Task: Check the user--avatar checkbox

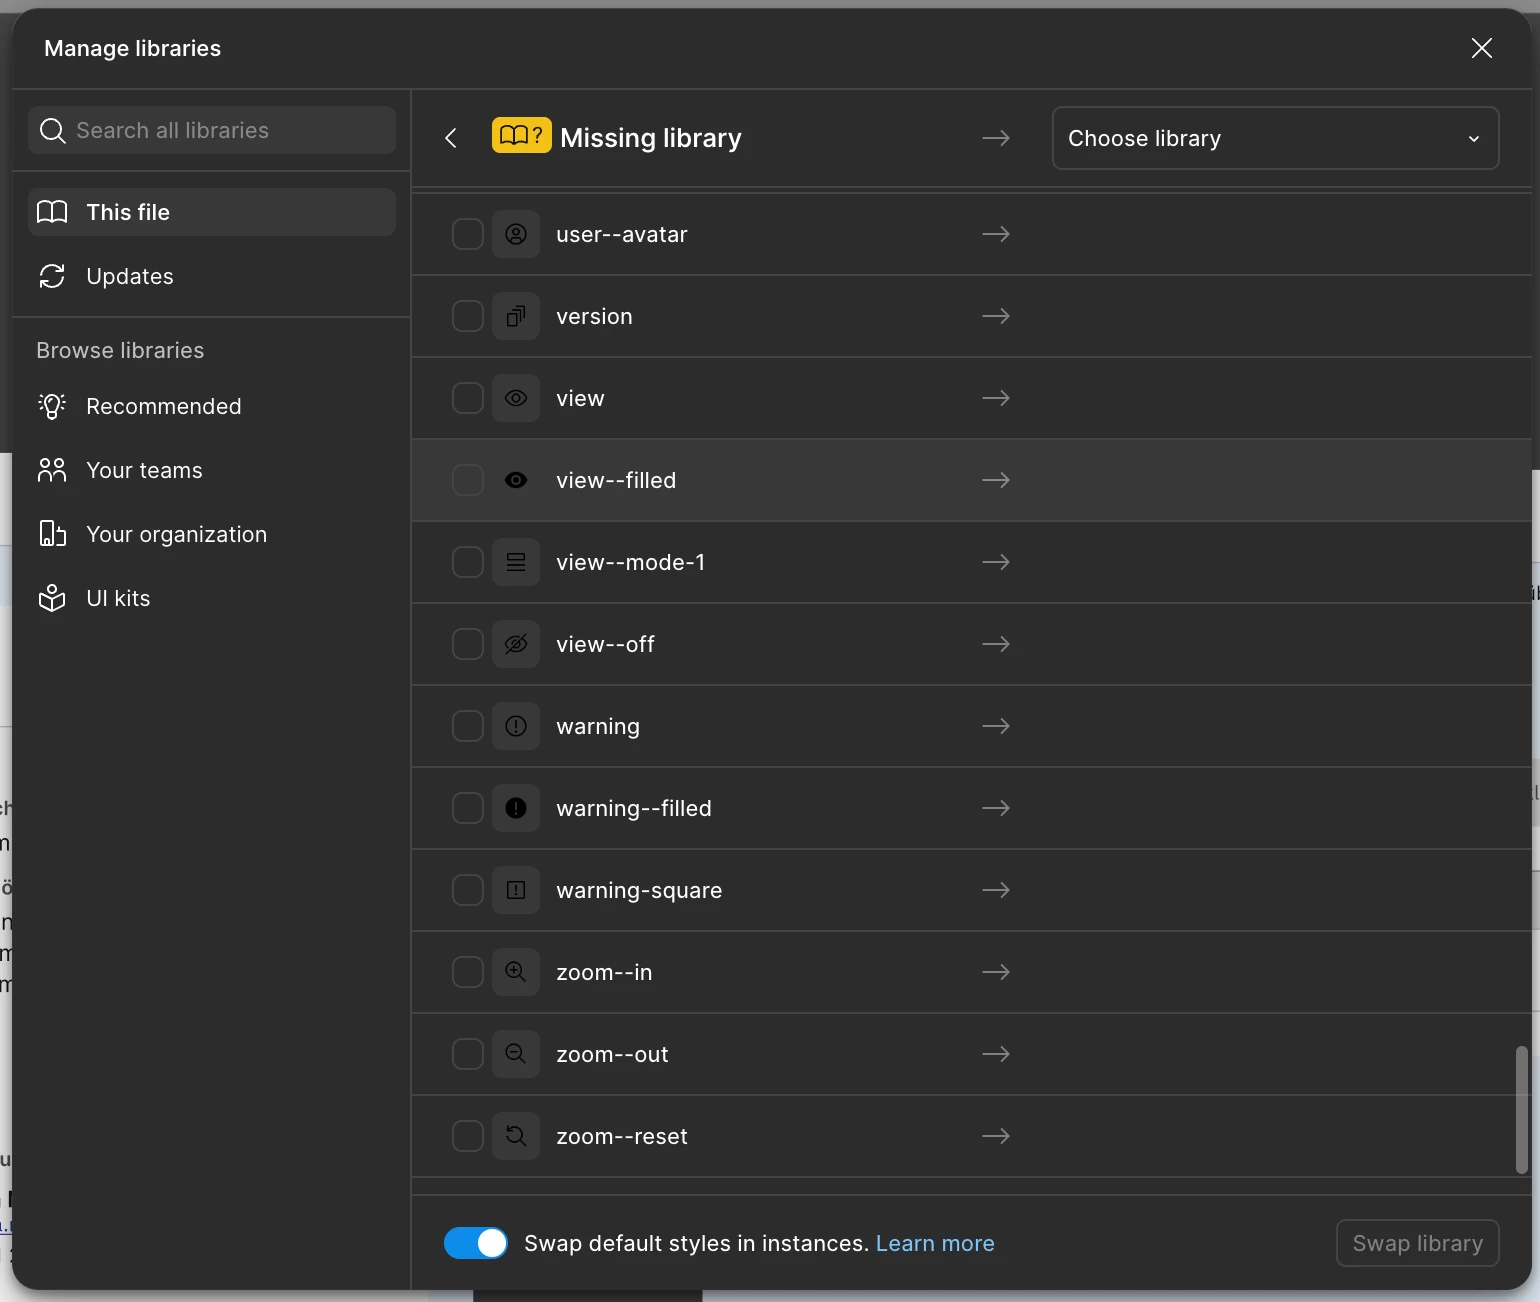Action: tap(468, 234)
